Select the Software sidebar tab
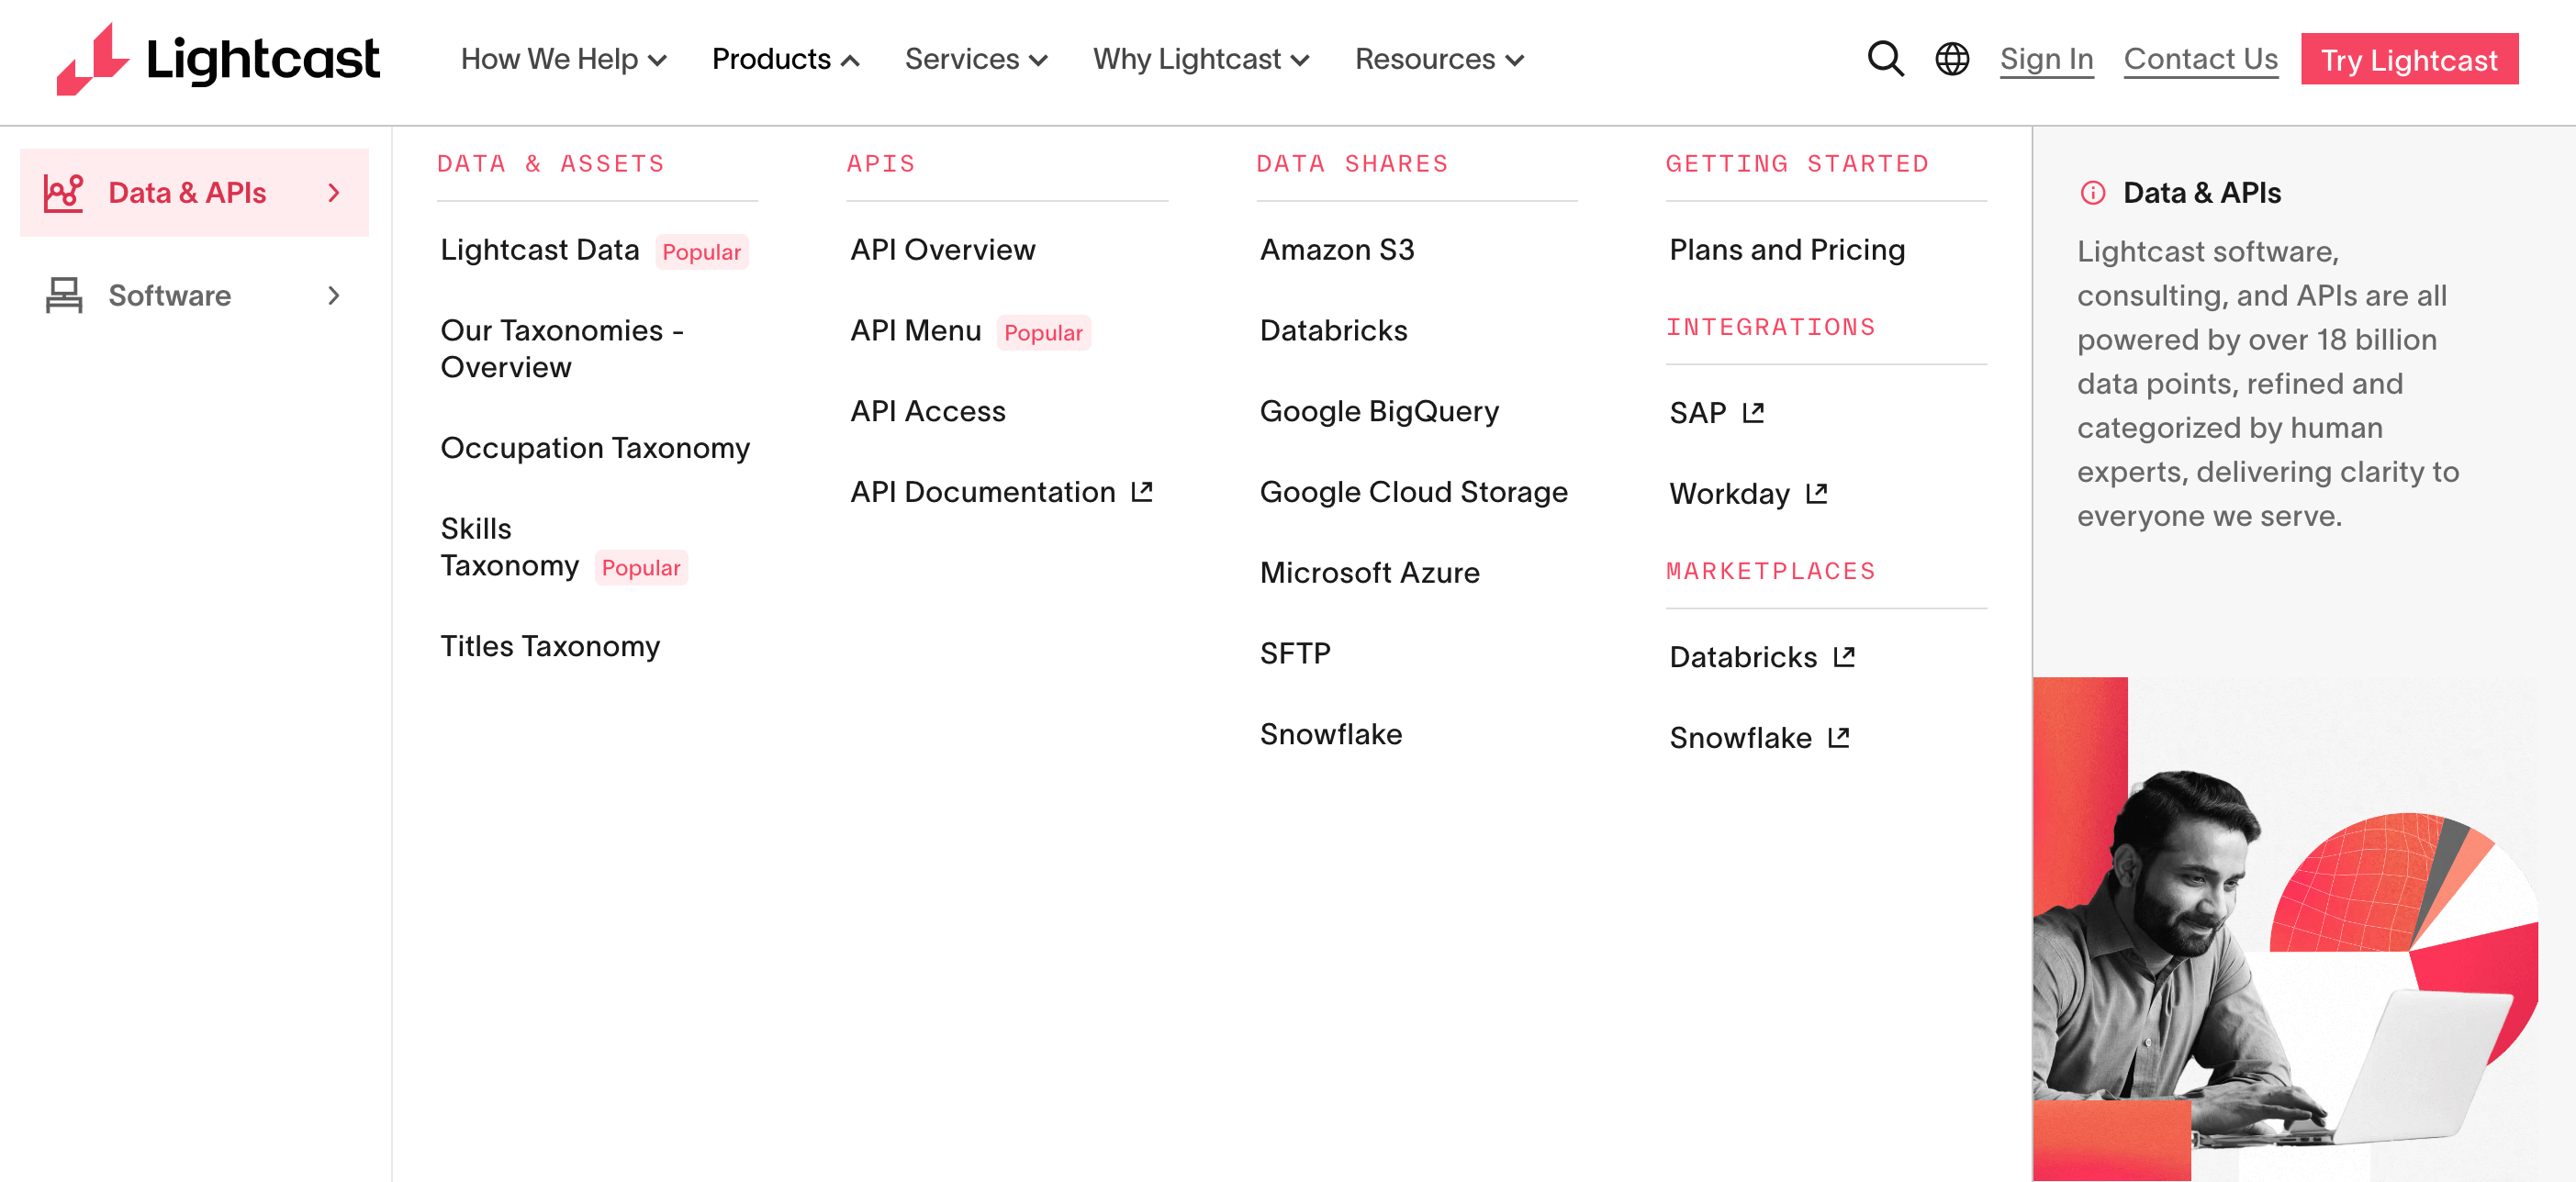This screenshot has width=2576, height=1182. [x=194, y=295]
